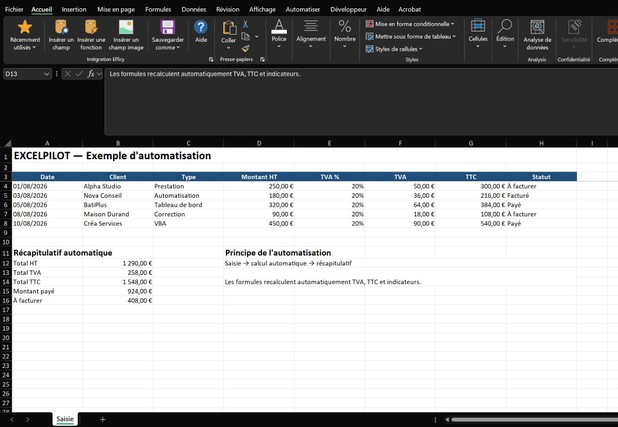Add a new sheet with plus icon
Screen dimensions: 618x427
tap(102, 420)
